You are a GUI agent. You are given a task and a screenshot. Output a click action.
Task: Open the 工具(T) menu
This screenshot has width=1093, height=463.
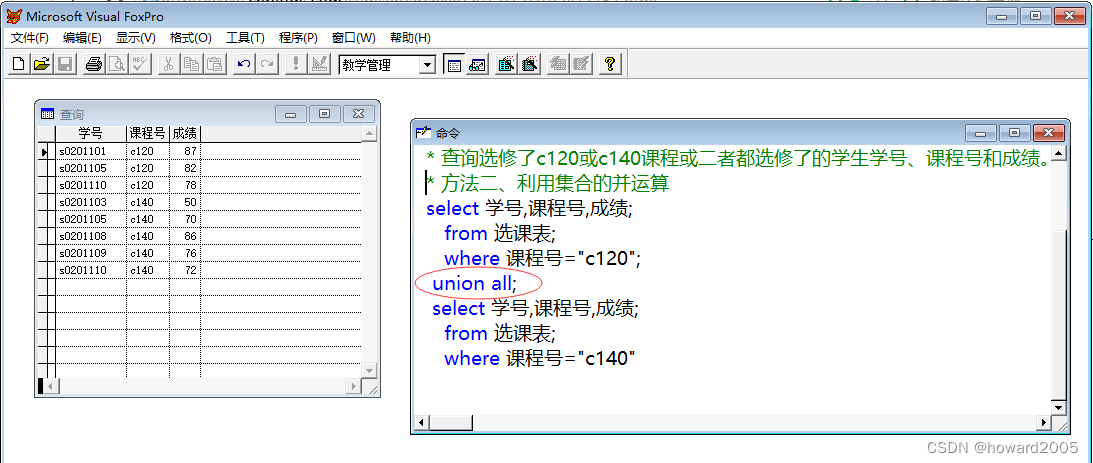click(x=245, y=38)
